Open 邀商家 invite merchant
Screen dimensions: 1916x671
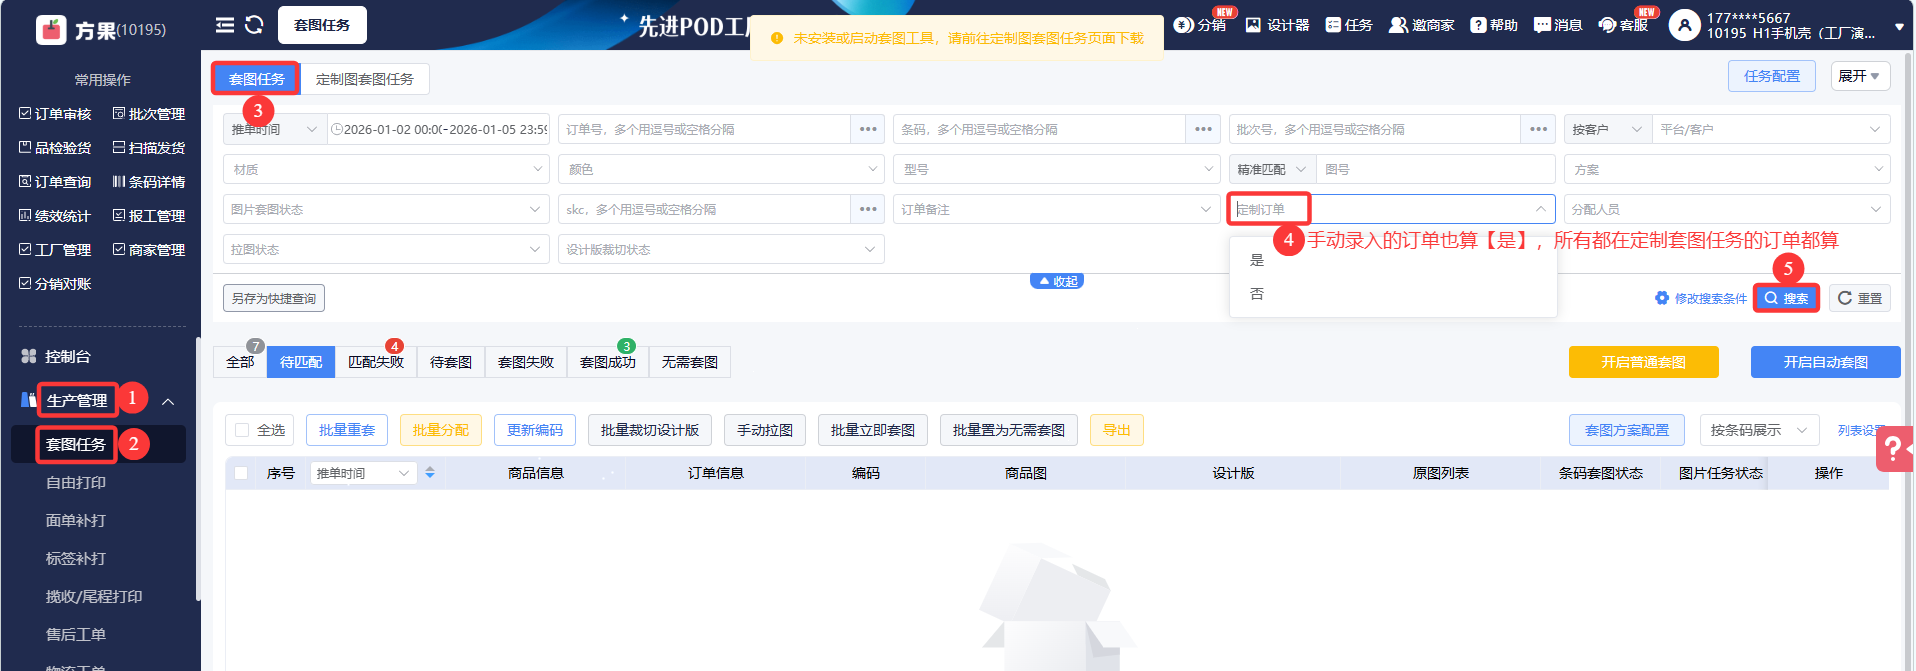pos(1421,25)
